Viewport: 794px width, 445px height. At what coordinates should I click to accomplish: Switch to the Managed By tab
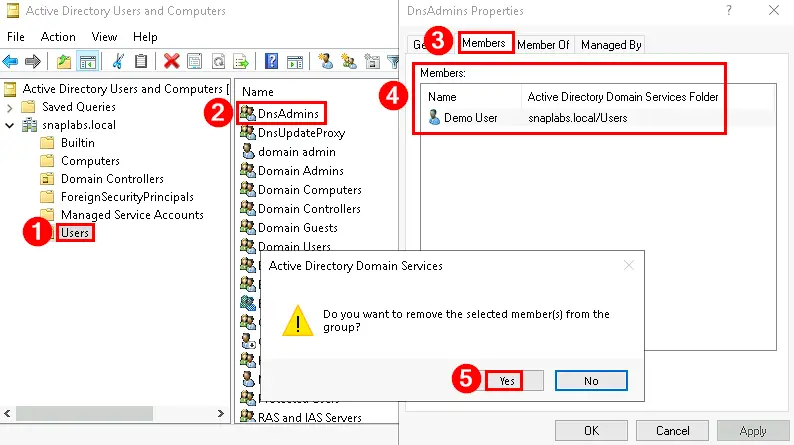tap(611, 45)
